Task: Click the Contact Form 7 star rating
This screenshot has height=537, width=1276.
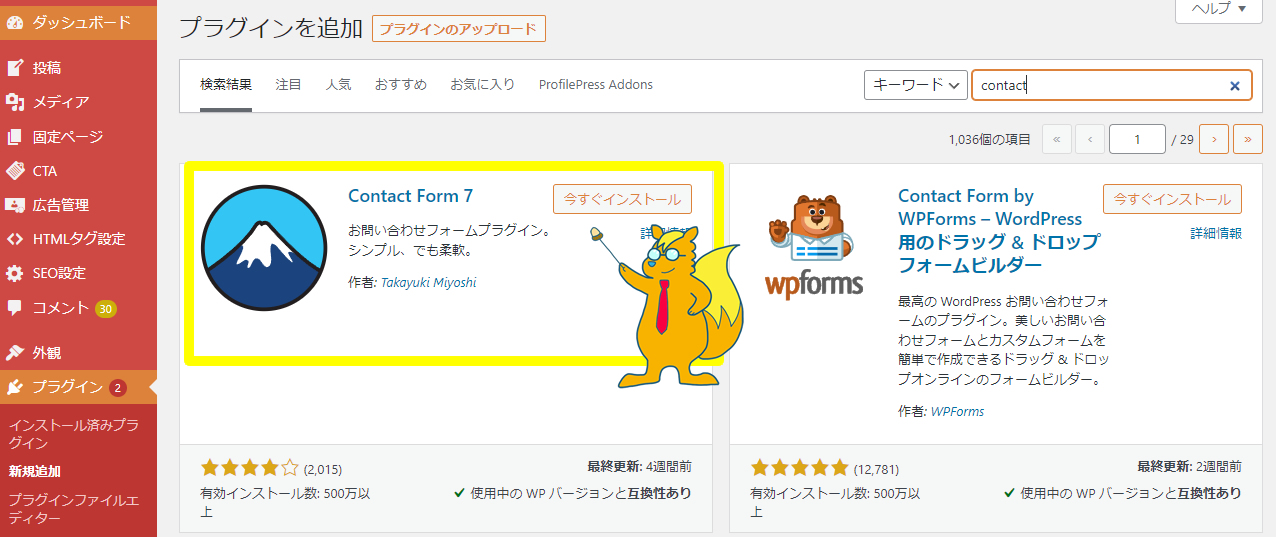Action: tap(249, 467)
